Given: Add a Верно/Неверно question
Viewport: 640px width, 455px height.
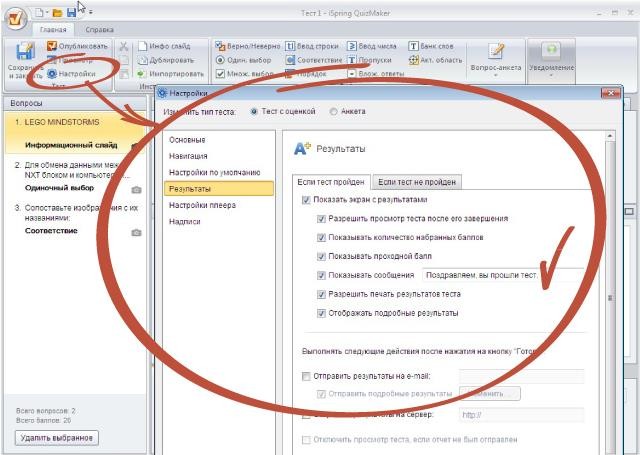Looking at the screenshot, I should [x=248, y=46].
